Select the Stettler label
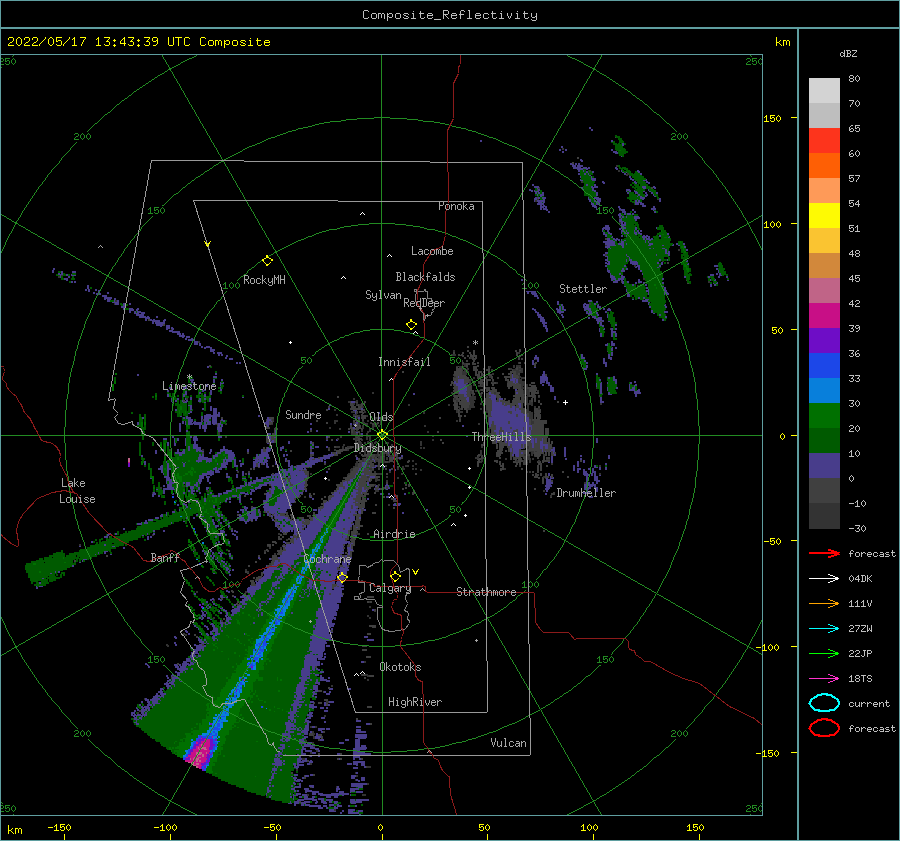Screen dimensions: 900x841 583,289
